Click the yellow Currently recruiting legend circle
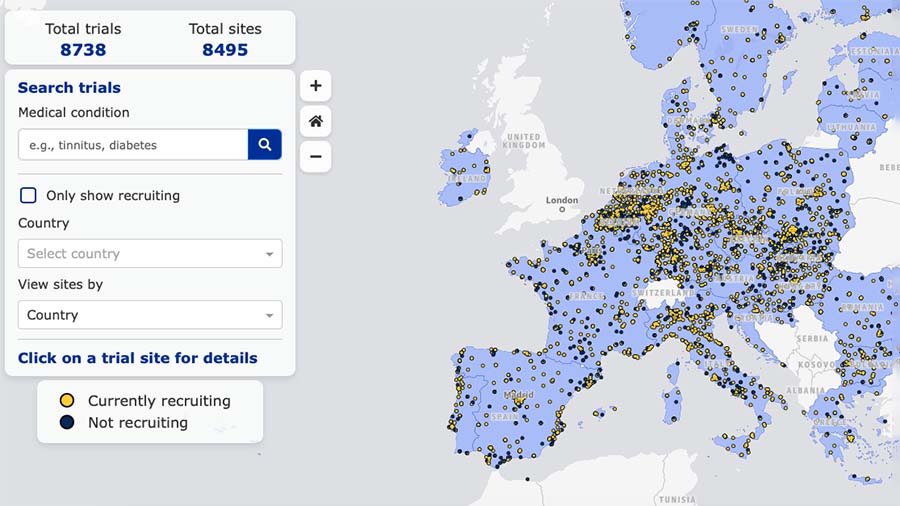Viewport: 900px width, 506px height. click(x=67, y=400)
